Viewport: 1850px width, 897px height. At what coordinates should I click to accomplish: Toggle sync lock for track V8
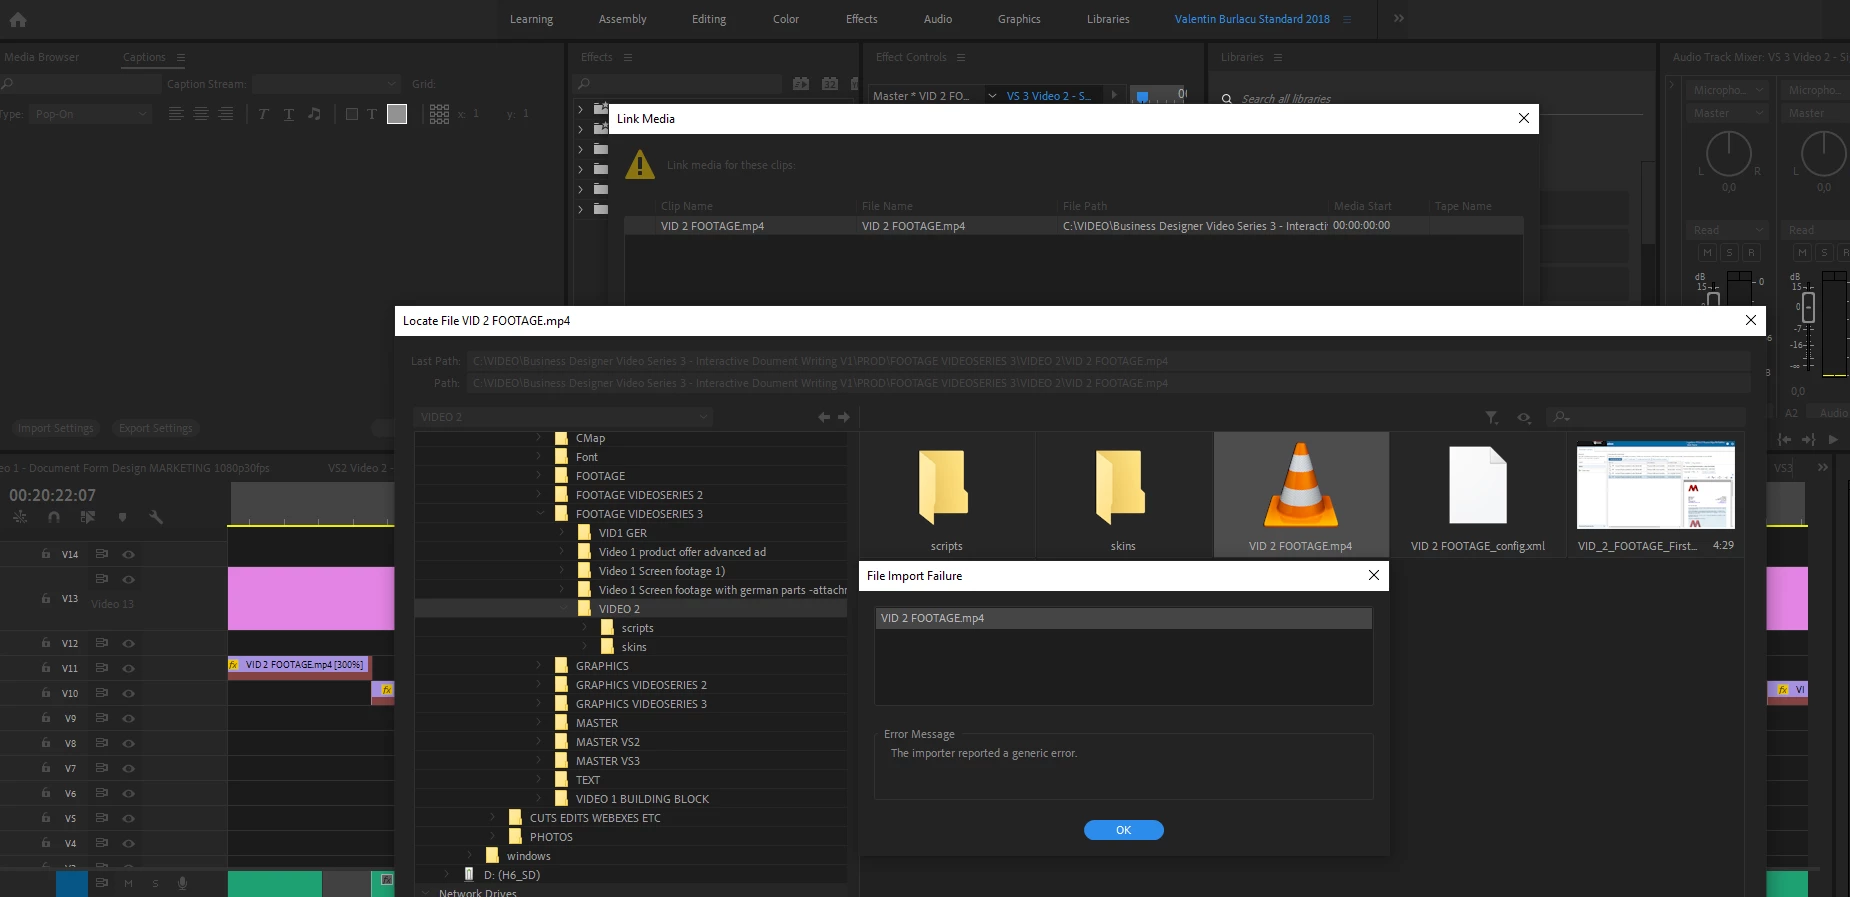101,743
